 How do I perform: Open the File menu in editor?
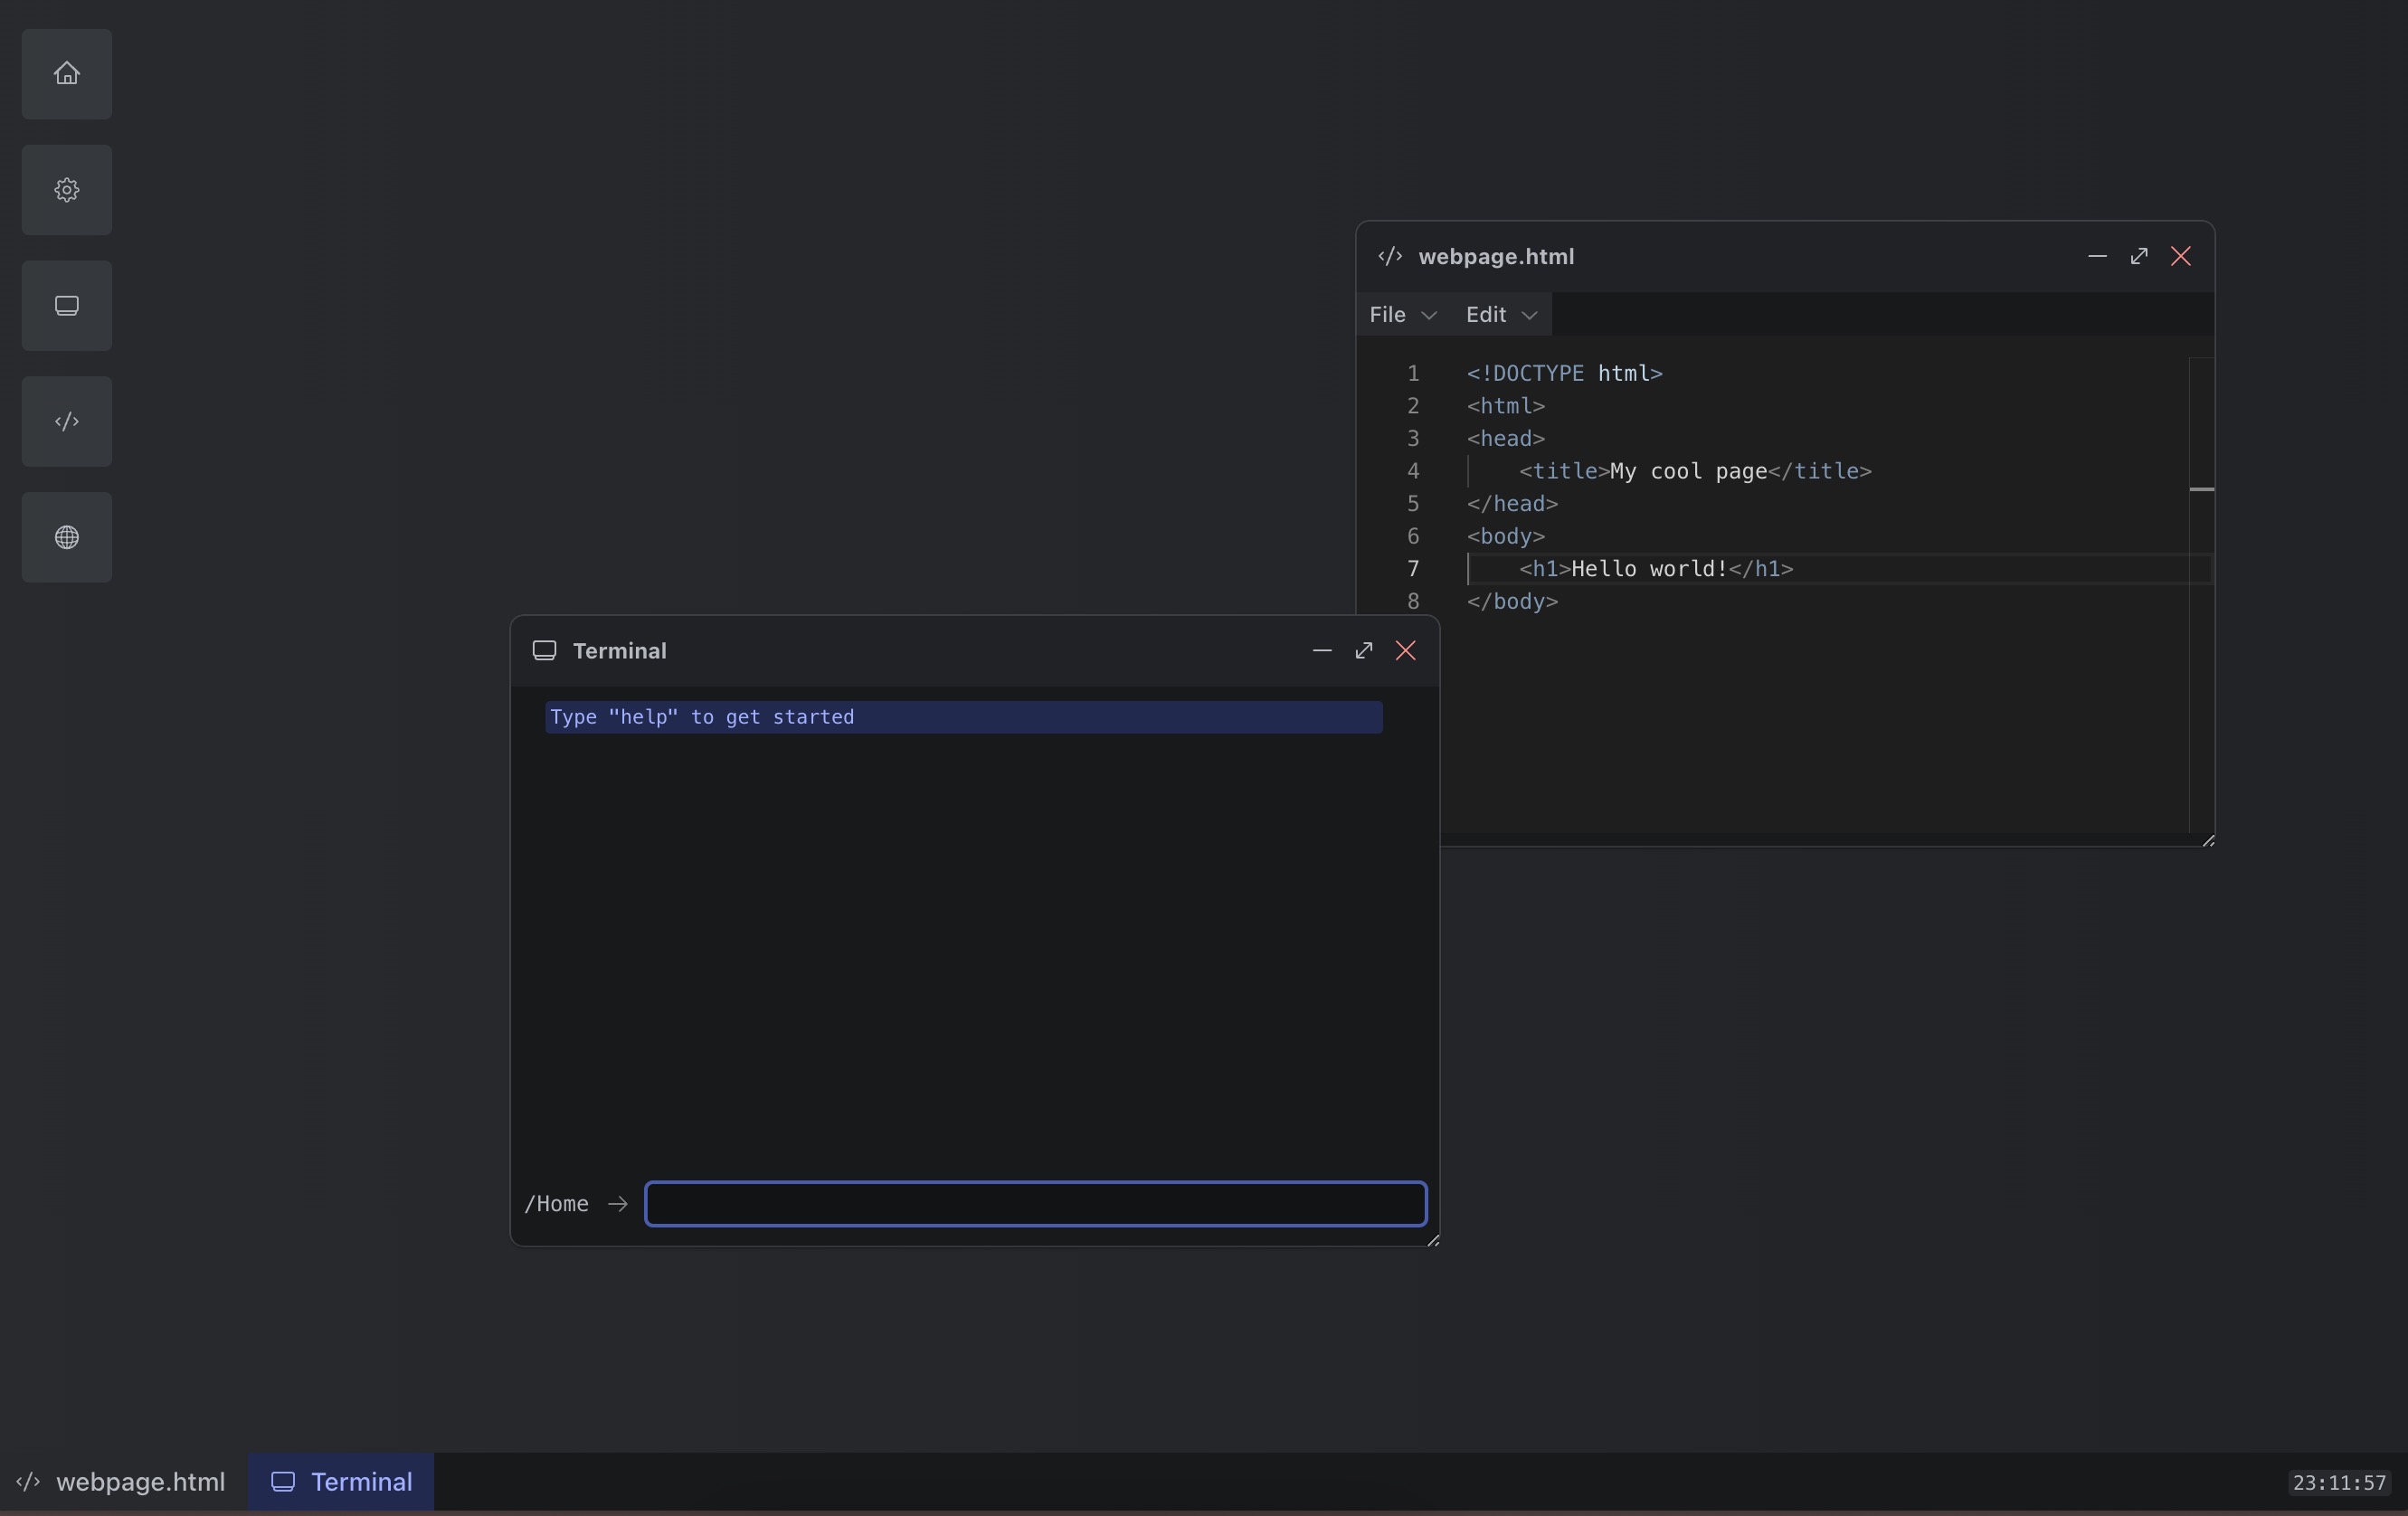click(x=1403, y=315)
